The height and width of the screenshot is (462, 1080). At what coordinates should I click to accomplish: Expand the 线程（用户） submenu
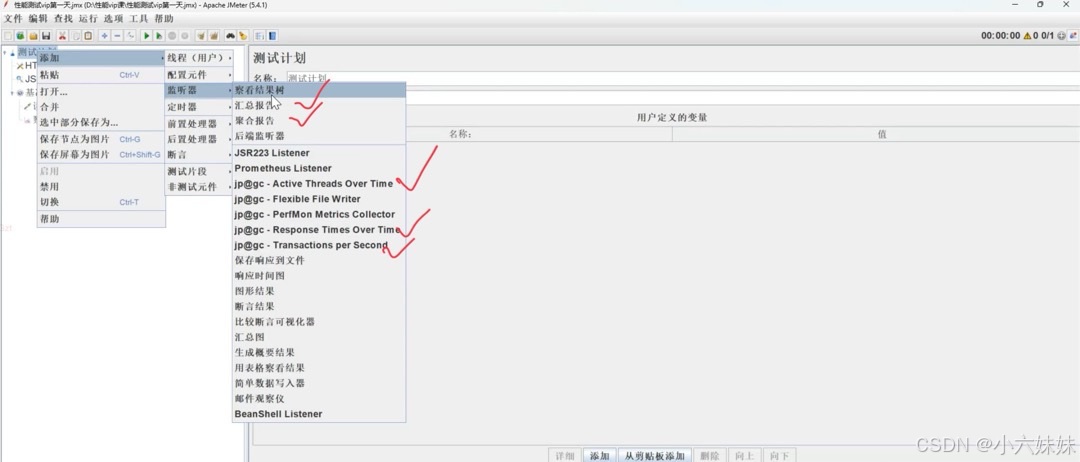(199, 58)
